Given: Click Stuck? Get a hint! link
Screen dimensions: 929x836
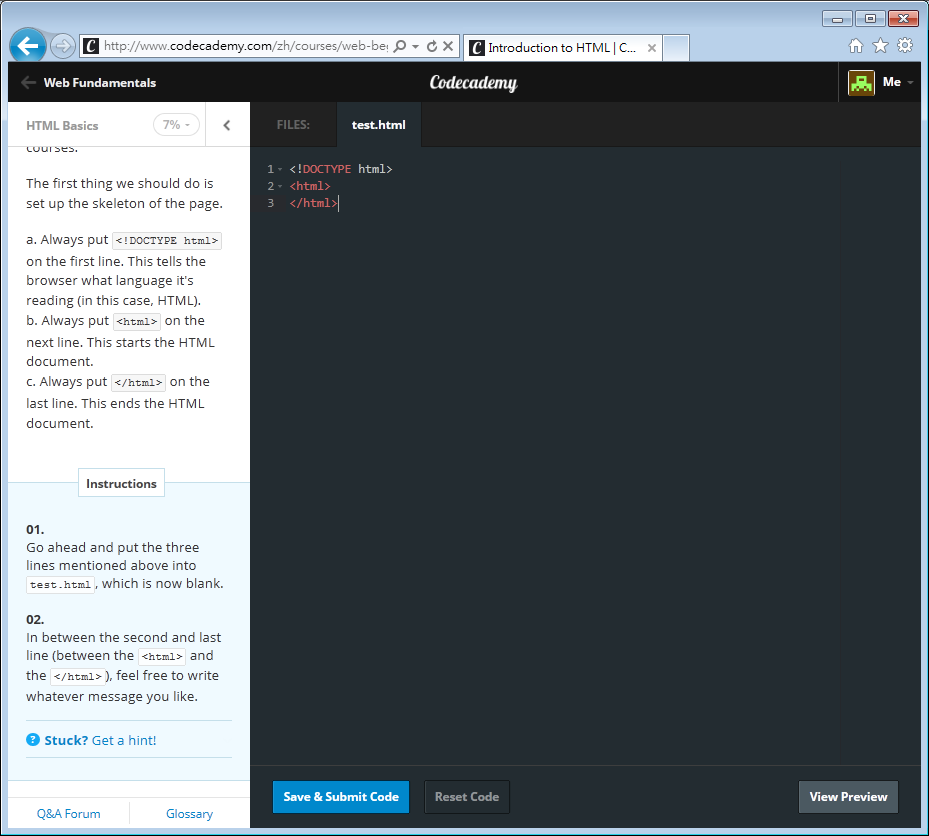Looking at the screenshot, I should click(x=100, y=741).
